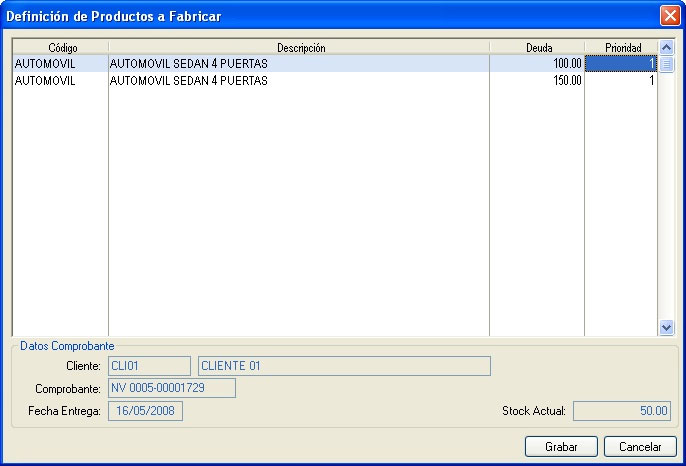Image resolution: width=686 pixels, height=466 pixels.
Task: Click the Comprobante field NV 0005-00001729
Action: coord(171,388)
